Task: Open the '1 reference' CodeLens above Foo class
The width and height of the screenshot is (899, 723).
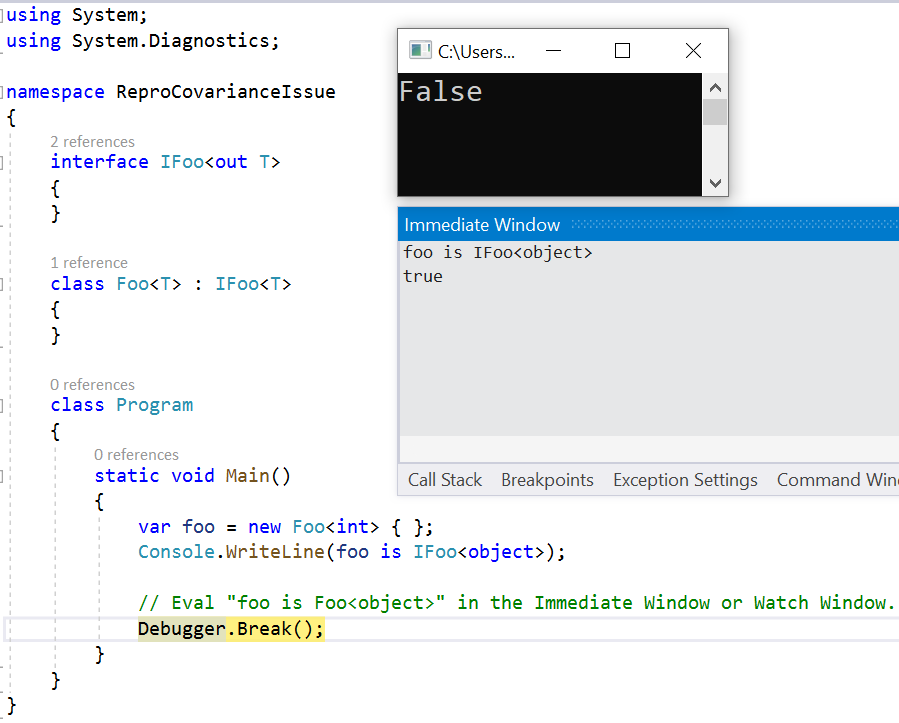Action: 89,262
